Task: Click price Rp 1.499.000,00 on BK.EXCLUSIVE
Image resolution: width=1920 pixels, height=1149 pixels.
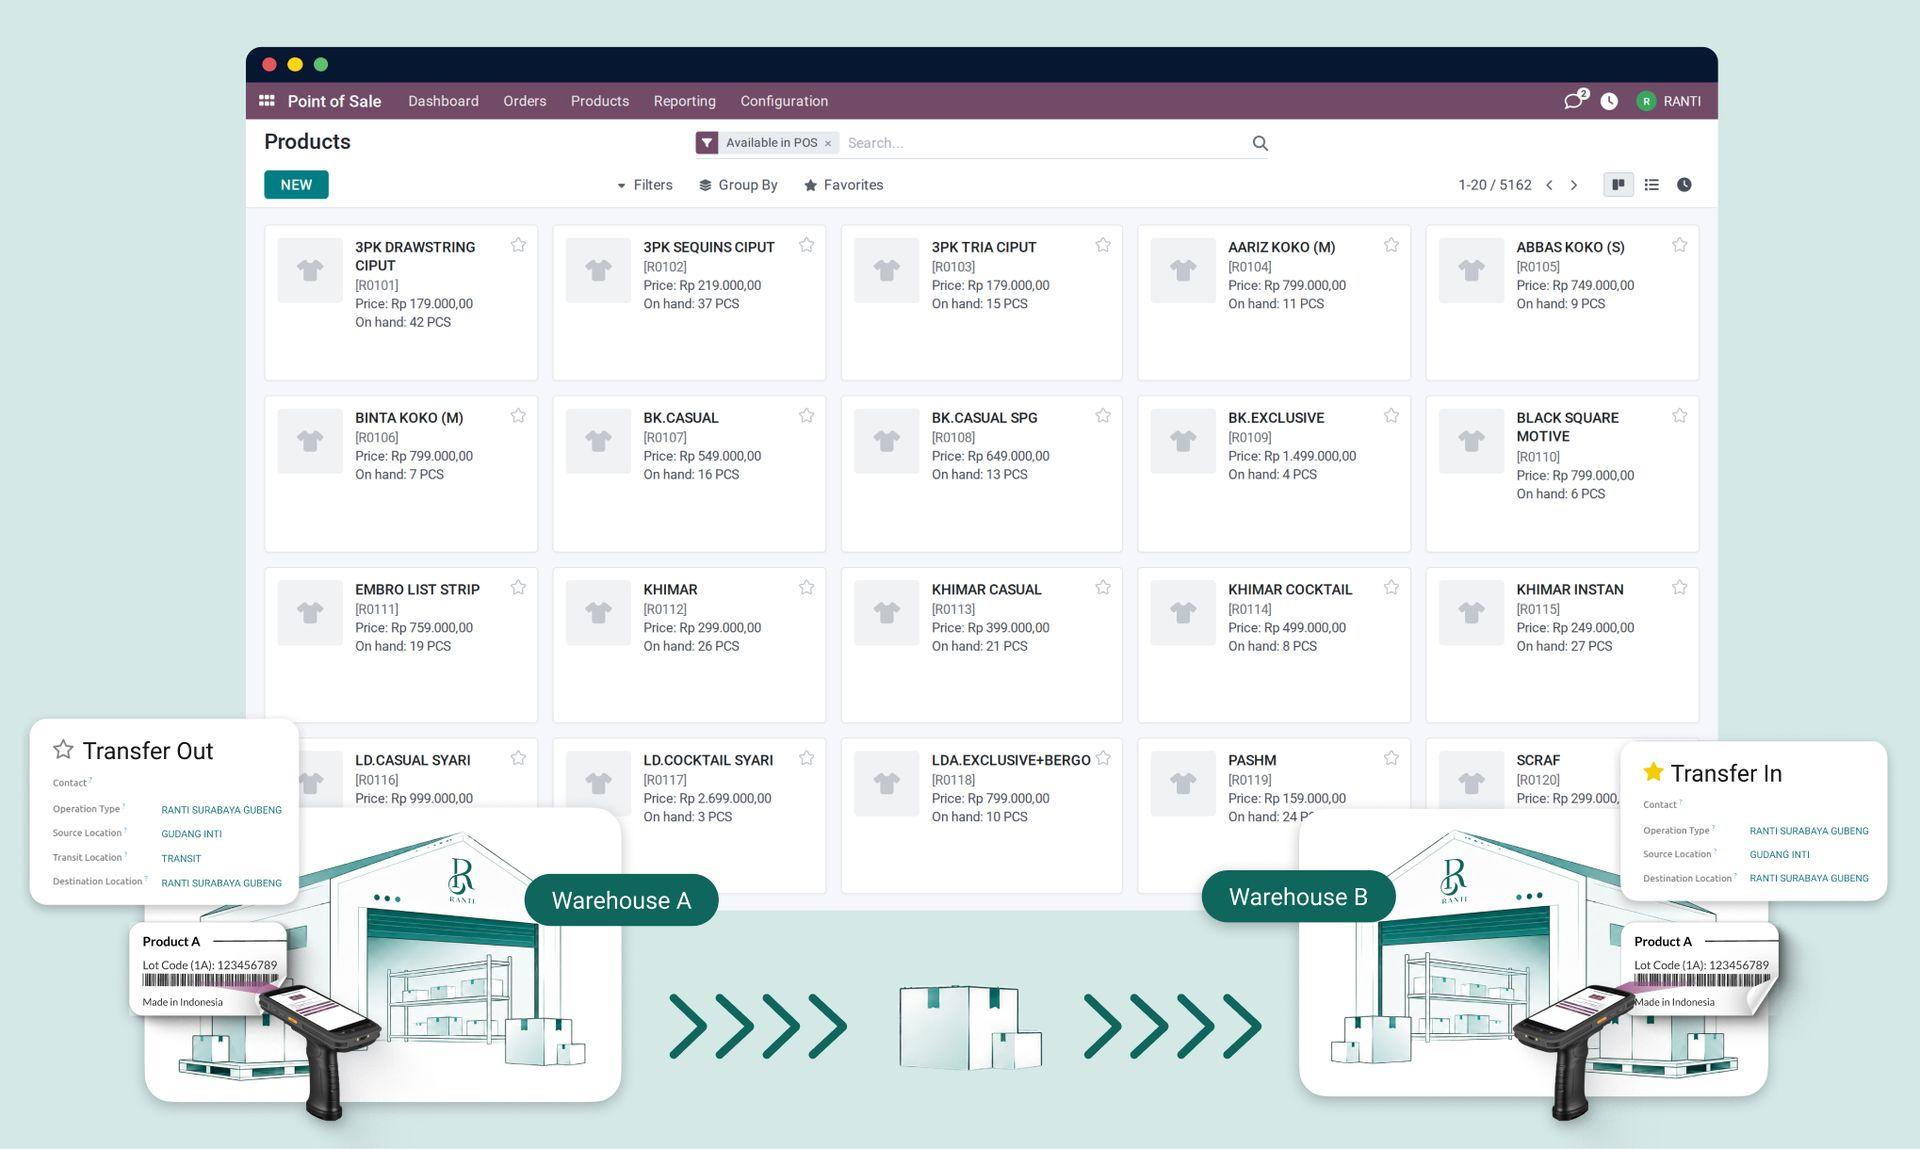Action: [1292, 456]
